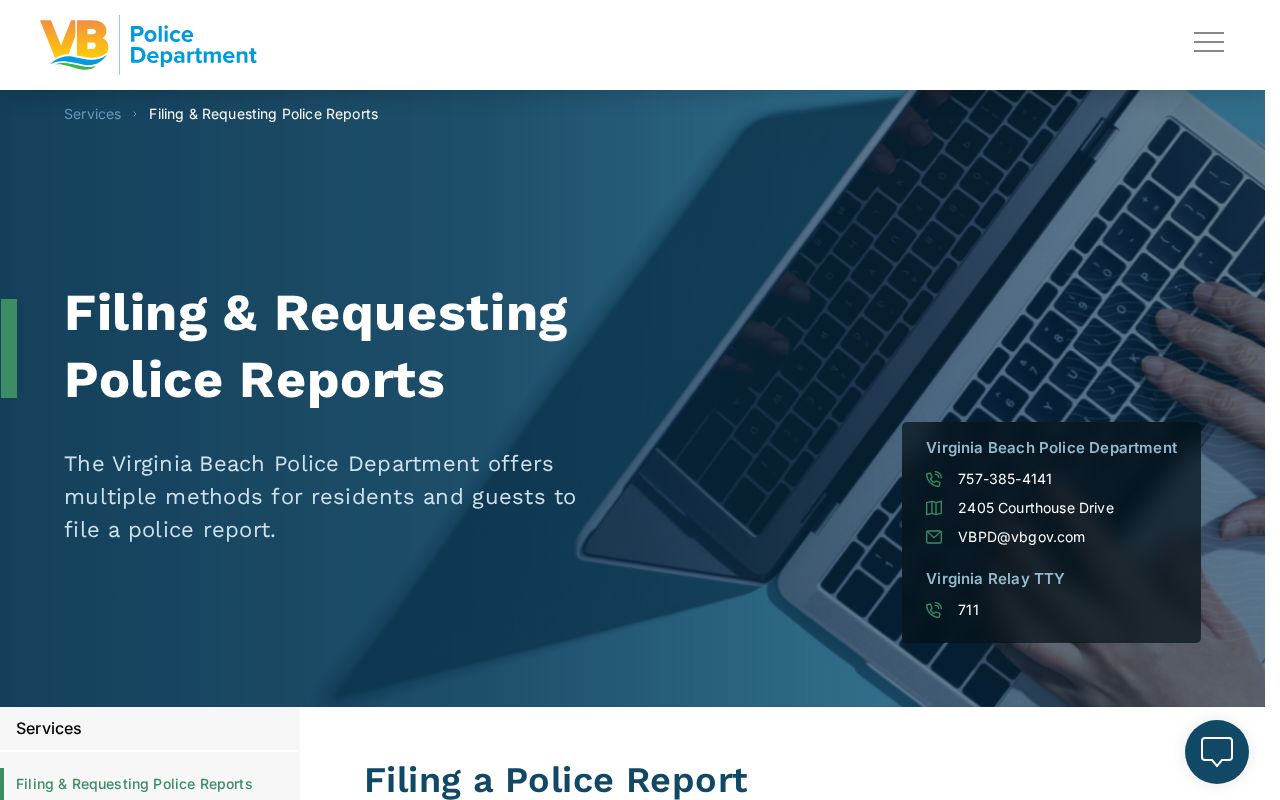The width and height of the screenshot is (1280, 800).
Task: Click the intro paragraph about filing methods
Action: pos(320,497)
